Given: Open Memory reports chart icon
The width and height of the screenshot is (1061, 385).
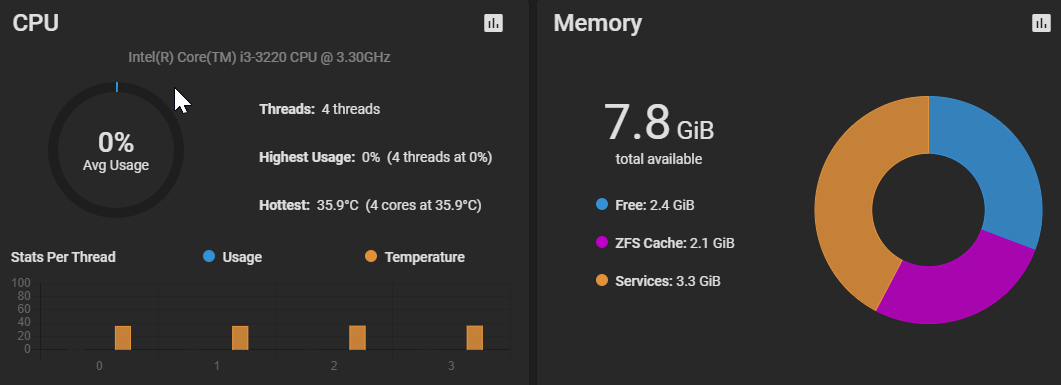Looking at the screenshot, I should (1041, 23).
